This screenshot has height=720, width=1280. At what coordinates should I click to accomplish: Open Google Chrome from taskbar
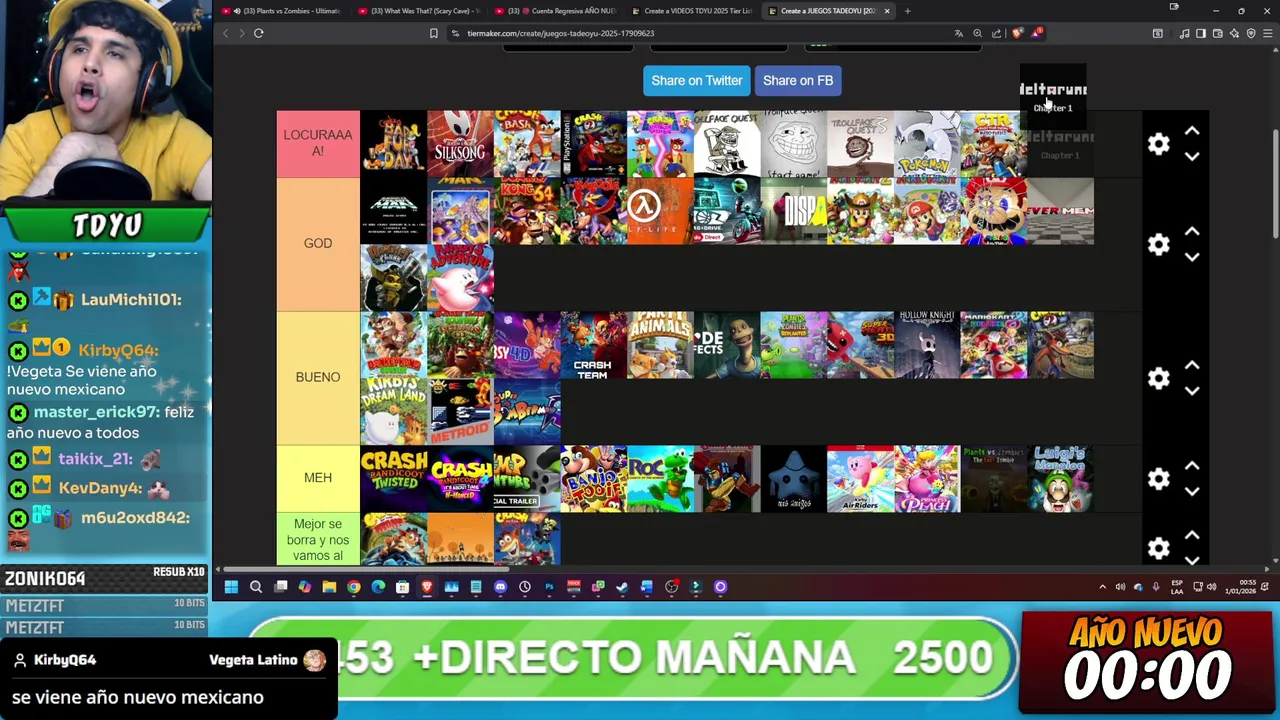353,587
